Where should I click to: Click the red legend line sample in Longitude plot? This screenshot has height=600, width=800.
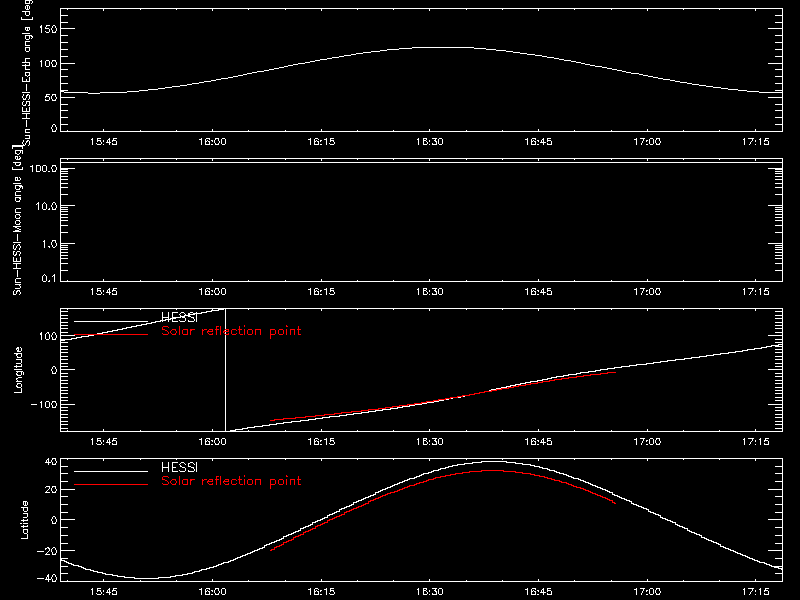pos(111,335)
